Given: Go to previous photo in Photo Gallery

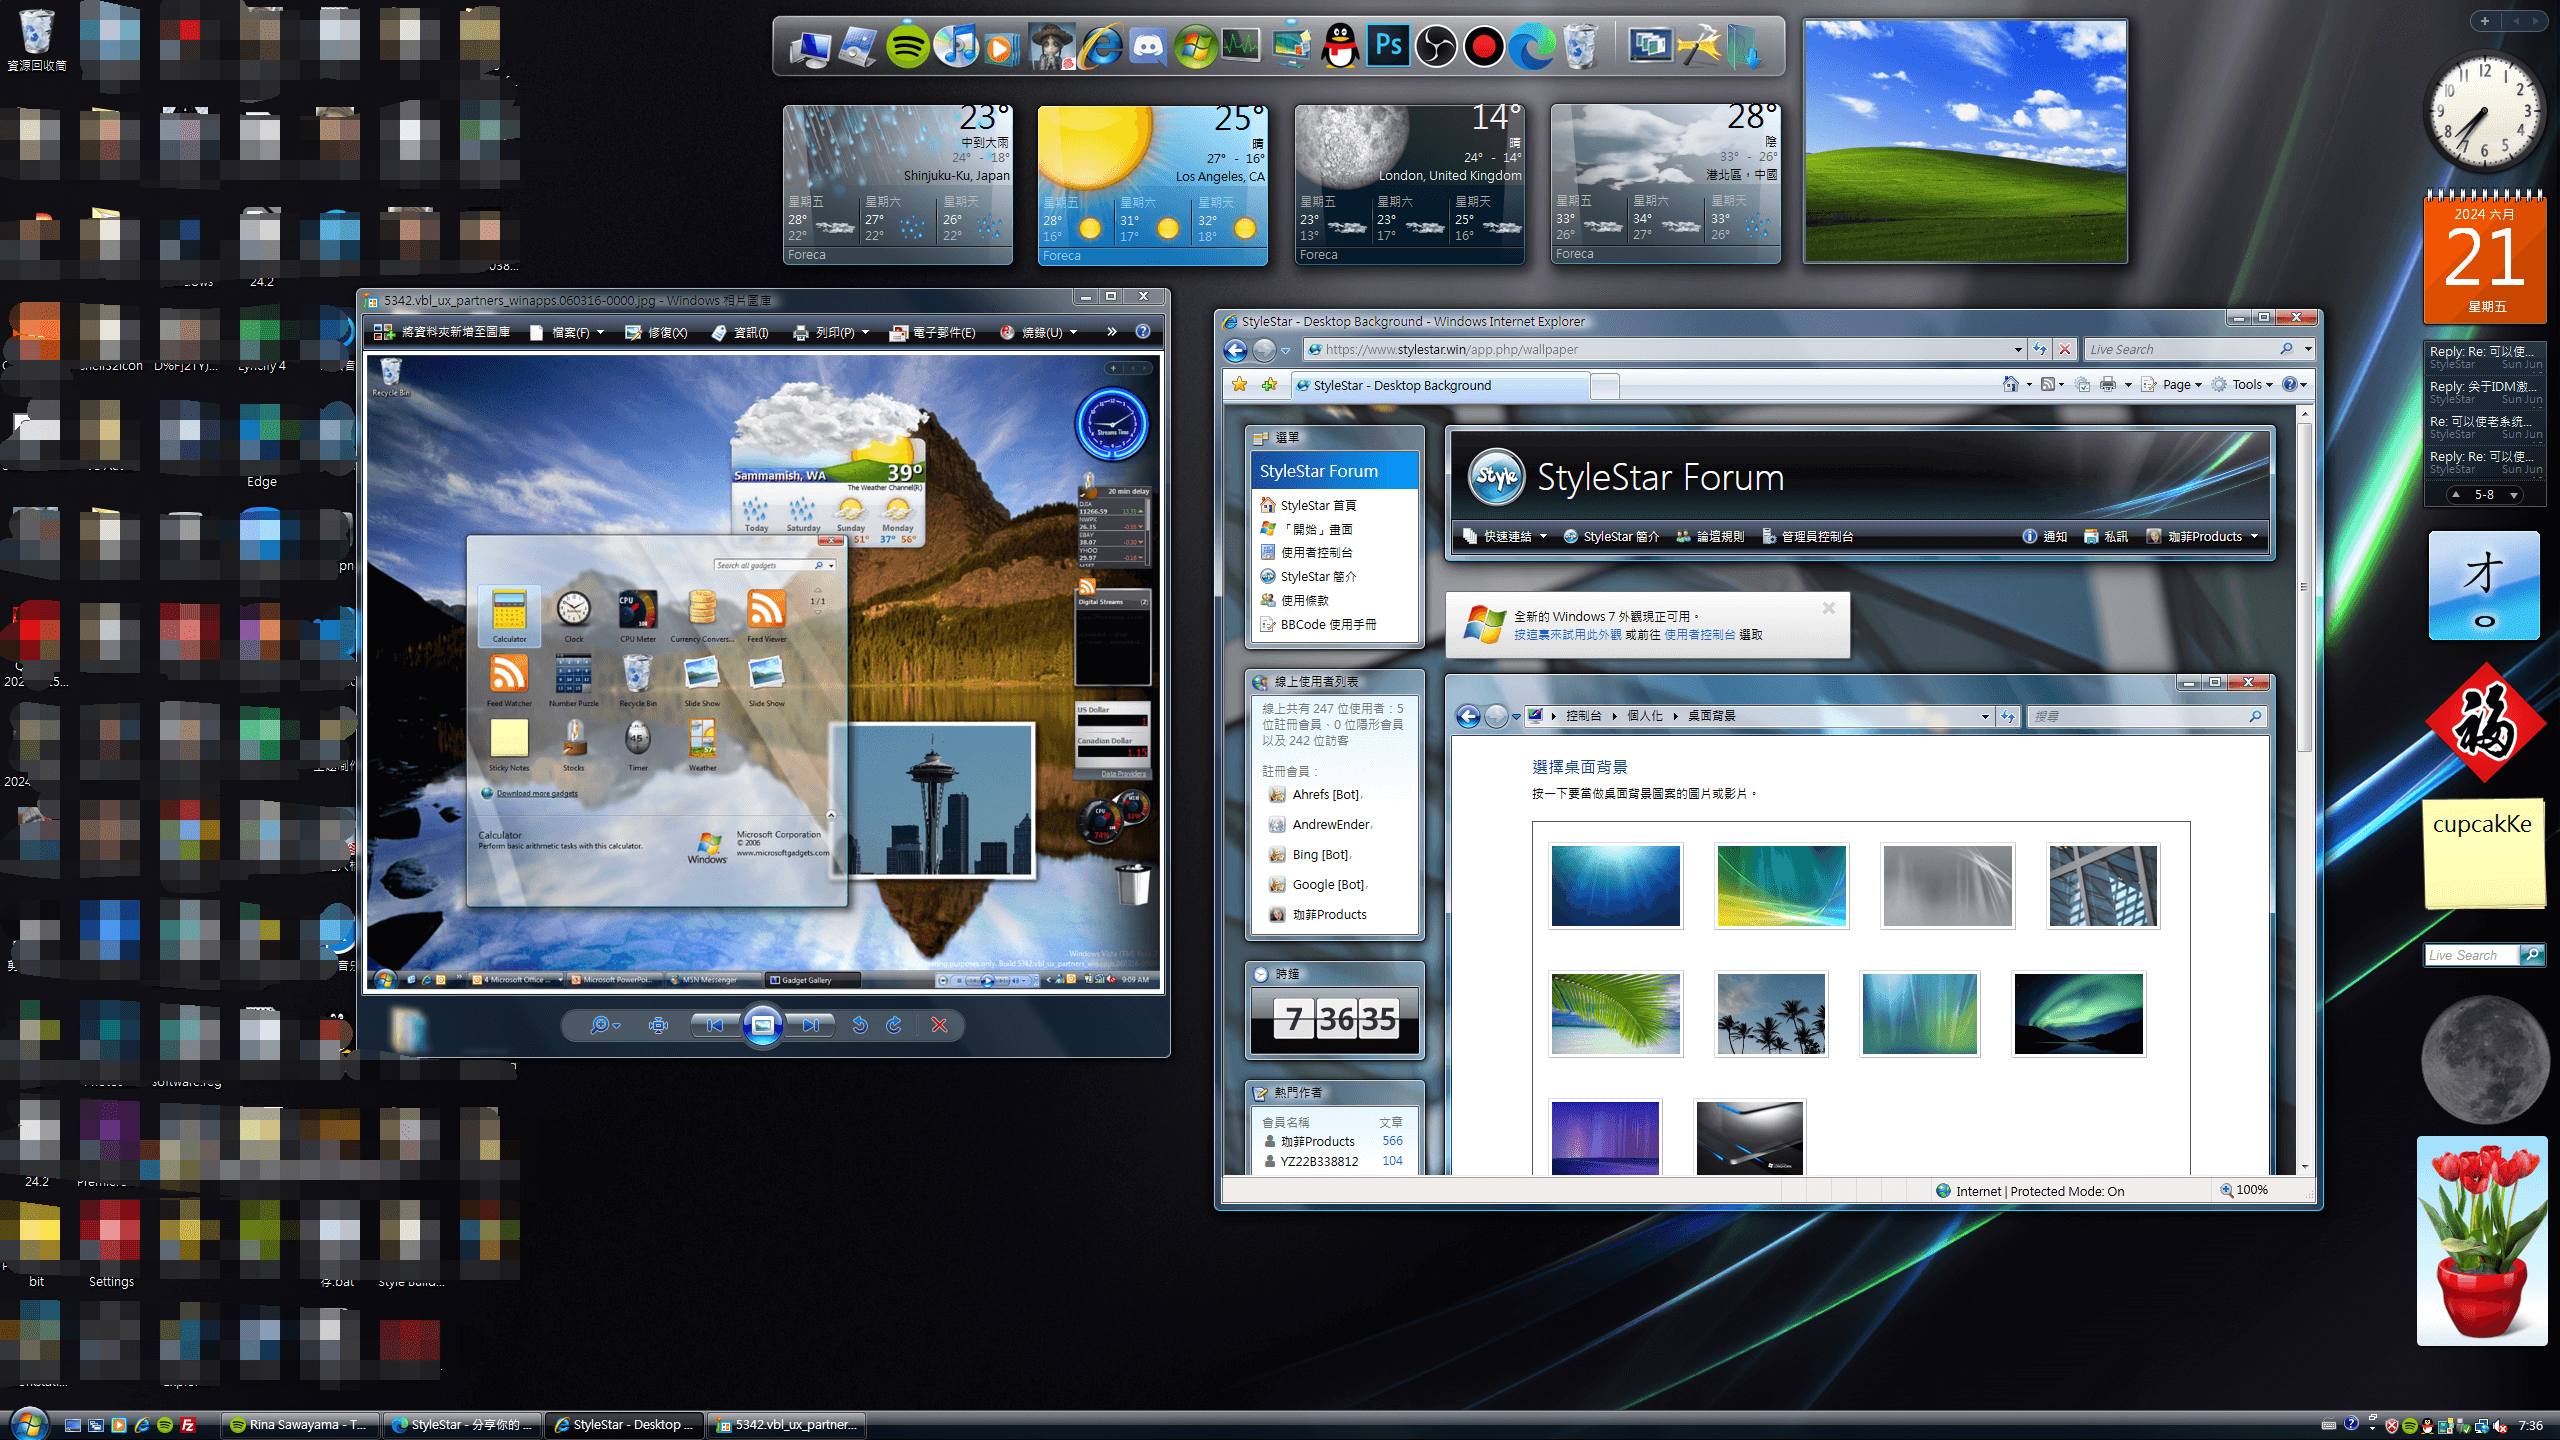Looking at the screenshot, I should point(714,1025).
